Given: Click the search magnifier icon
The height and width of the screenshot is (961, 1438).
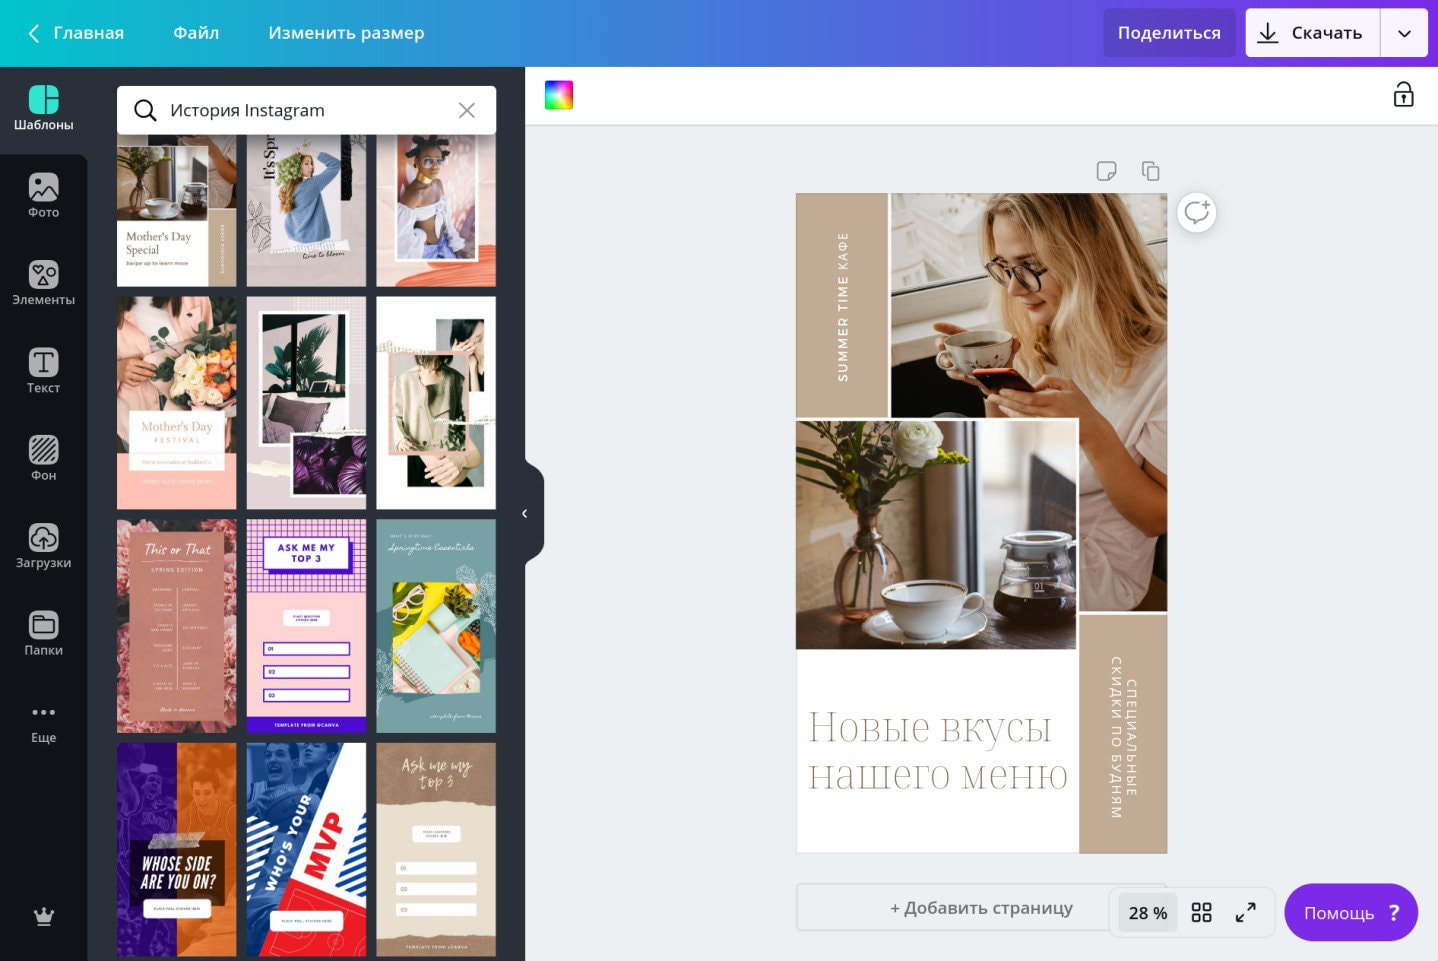Looking at the screenshot, I should click(145, 110).
